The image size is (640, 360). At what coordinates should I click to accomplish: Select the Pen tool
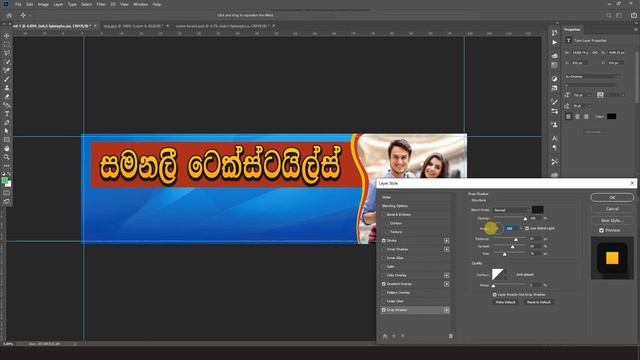coord(7,122)
